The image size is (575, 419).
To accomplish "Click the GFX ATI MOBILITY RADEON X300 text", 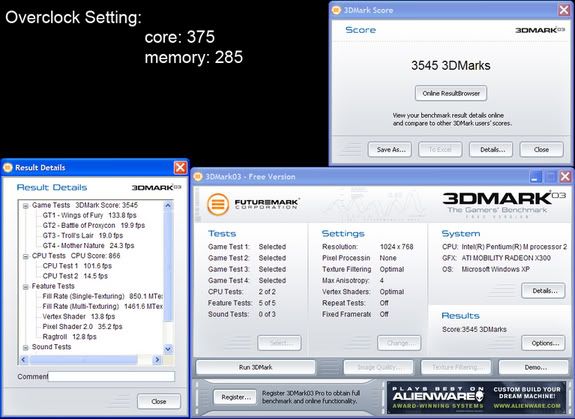I will (x=496, y=258).
